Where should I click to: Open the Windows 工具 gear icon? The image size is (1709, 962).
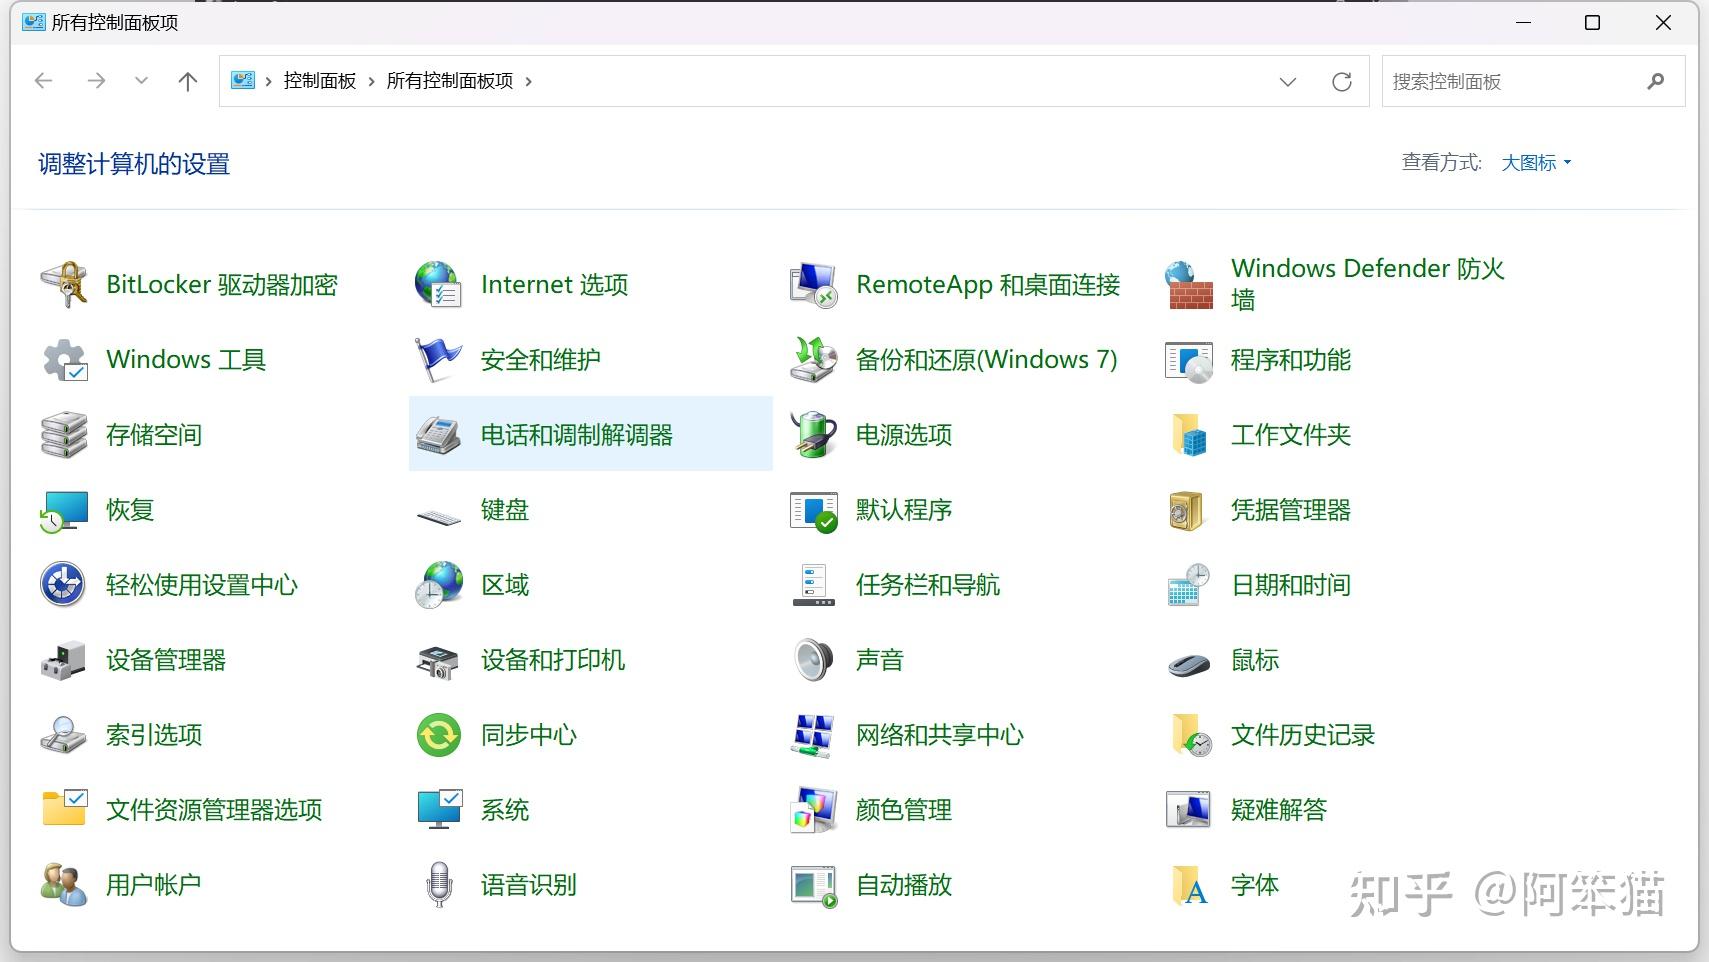click(x=64, y=360)
